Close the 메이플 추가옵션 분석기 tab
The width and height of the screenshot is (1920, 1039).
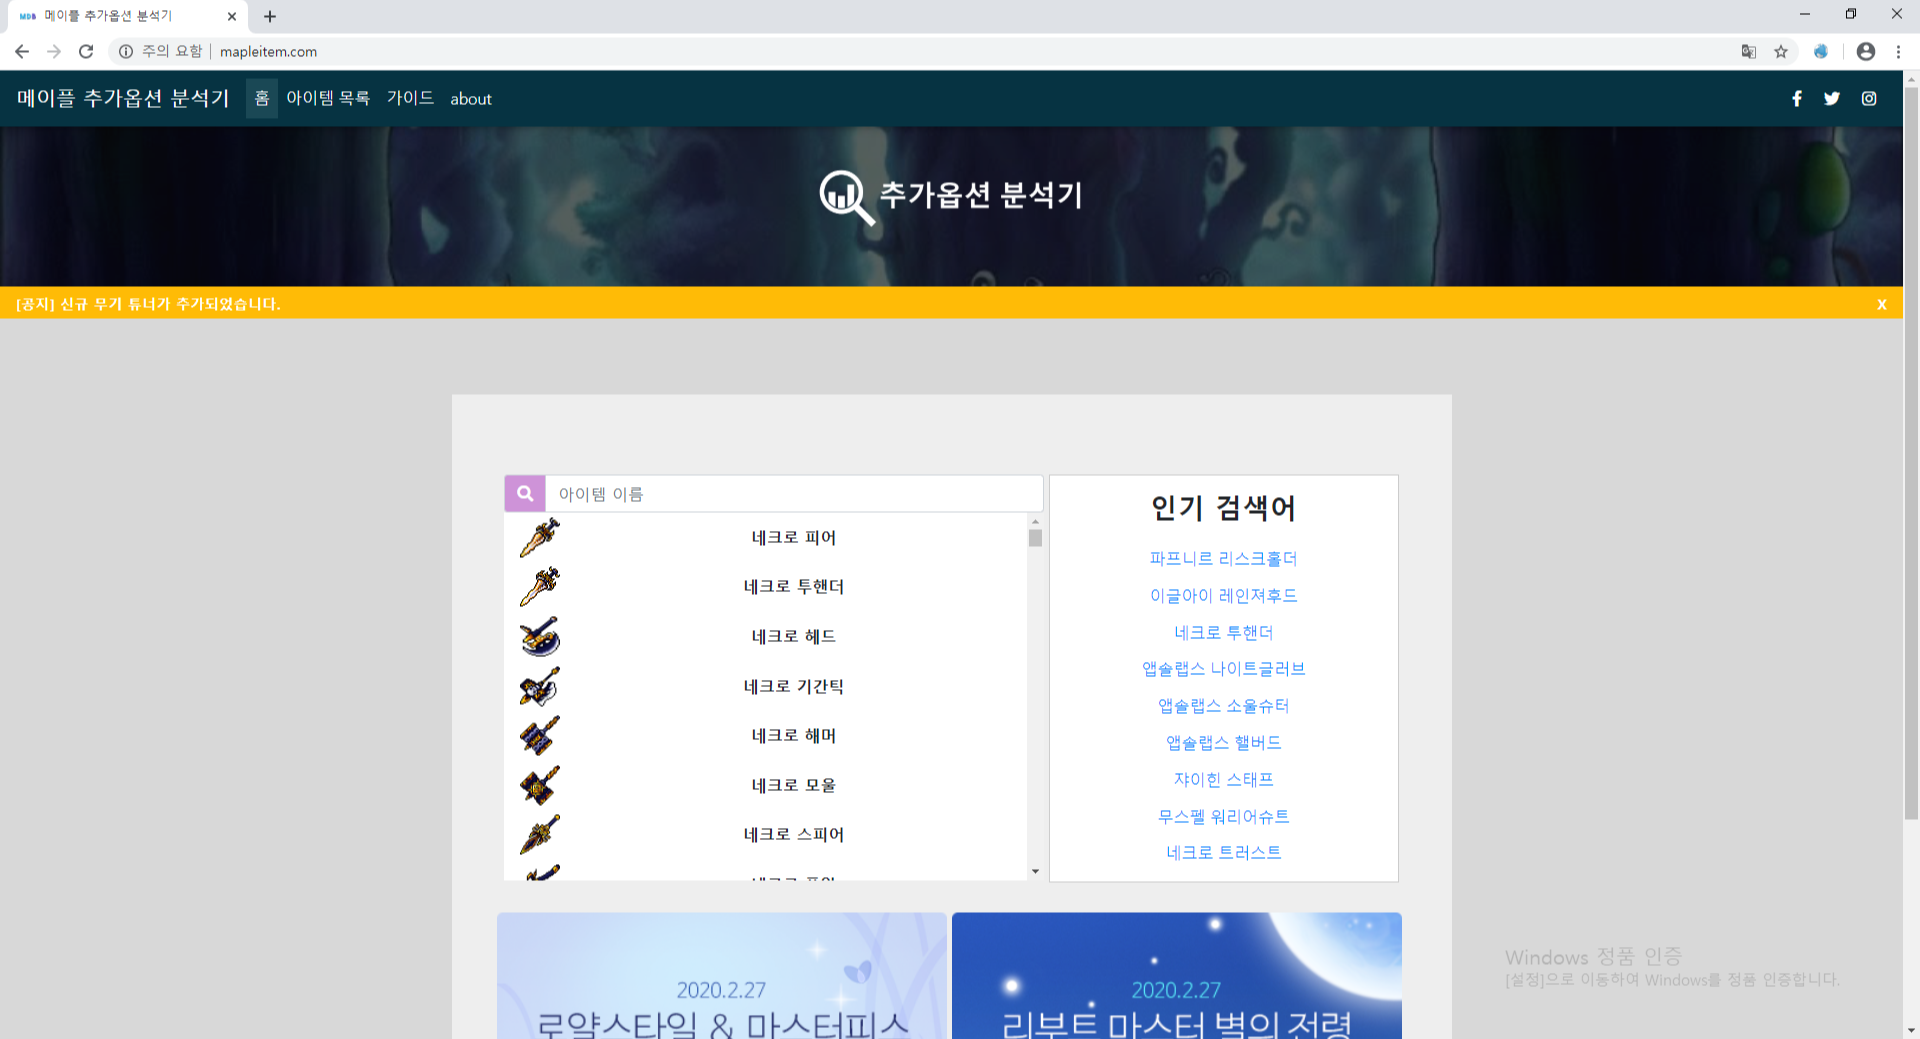point(232,16)
